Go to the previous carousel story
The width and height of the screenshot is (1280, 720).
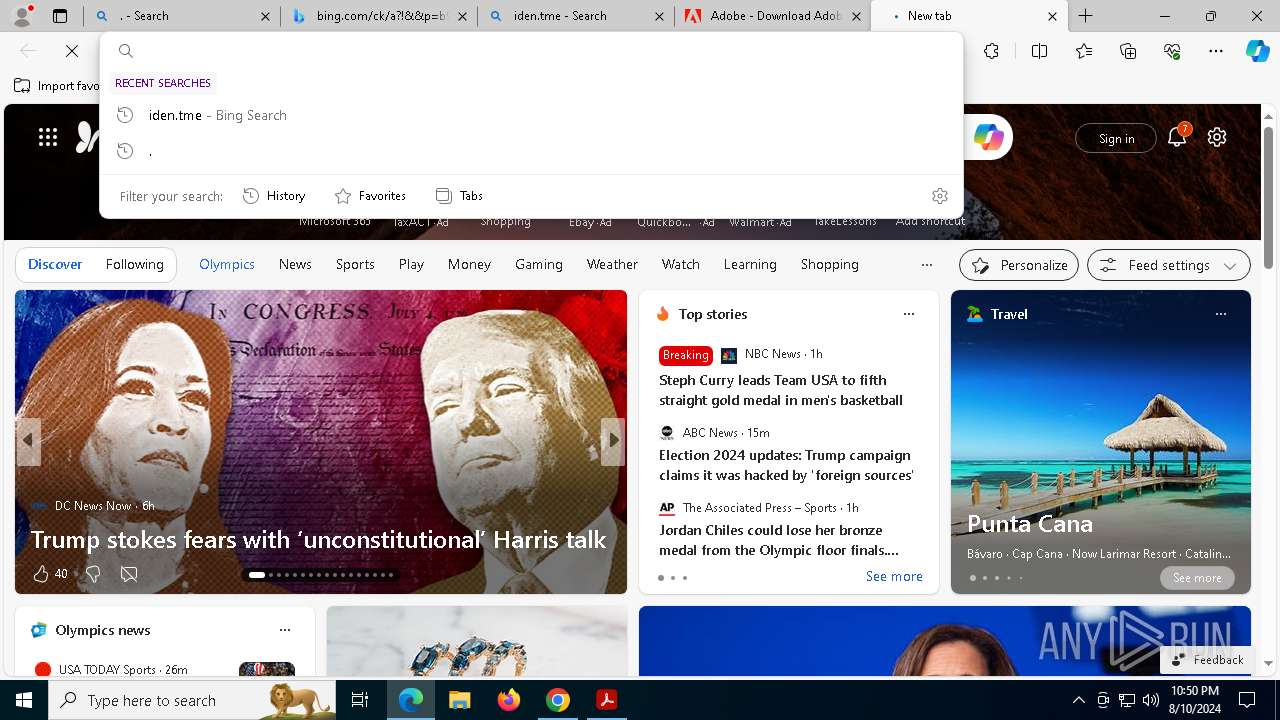click(x=28, y=440)
